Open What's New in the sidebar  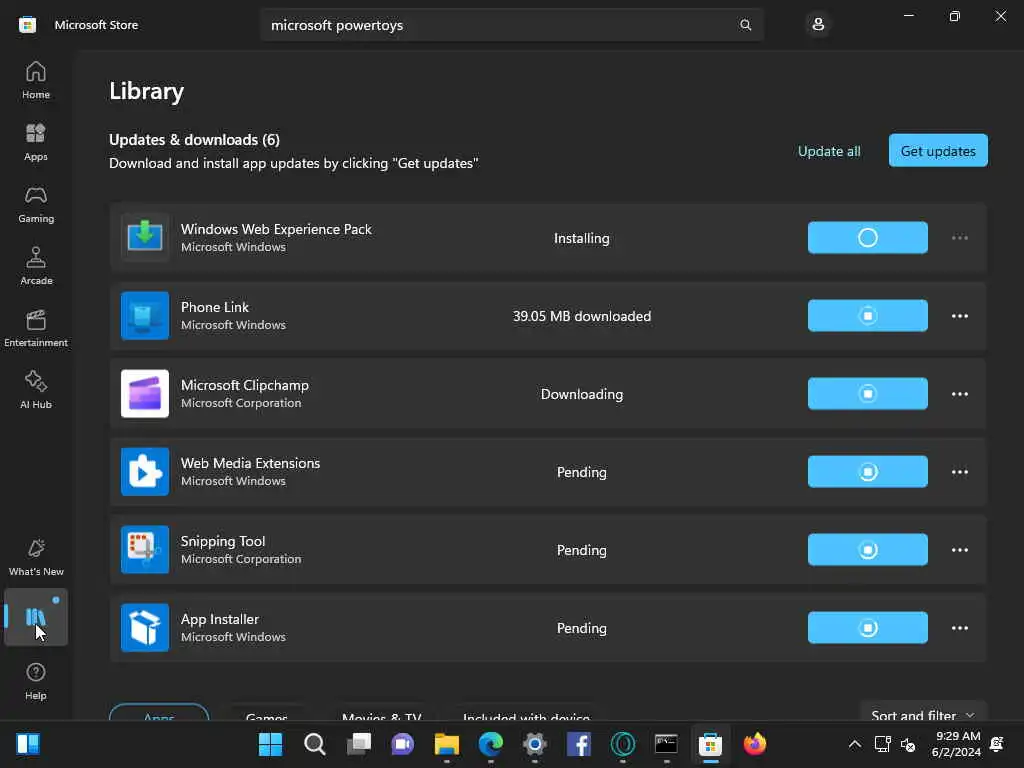tap(36, 558)
